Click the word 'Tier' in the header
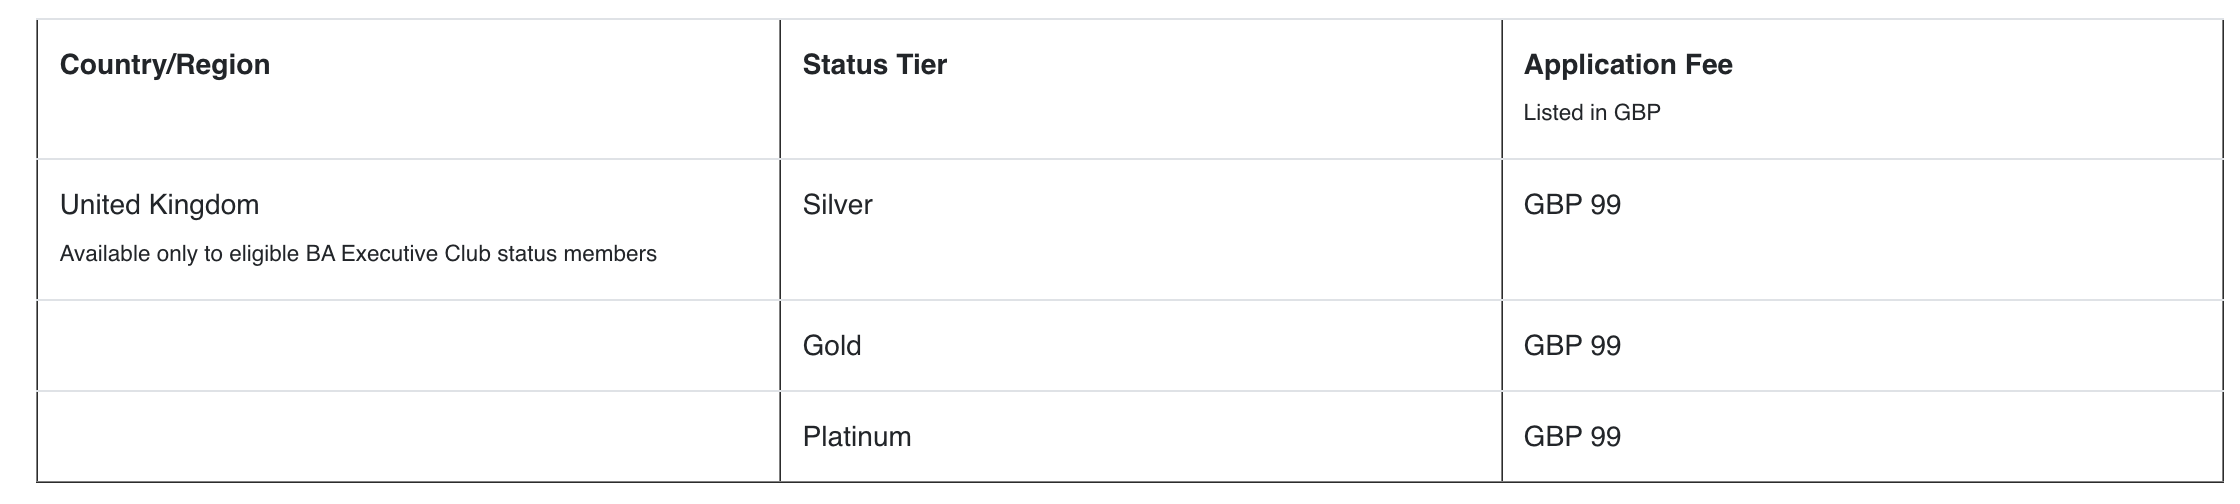 click(921, 65)
